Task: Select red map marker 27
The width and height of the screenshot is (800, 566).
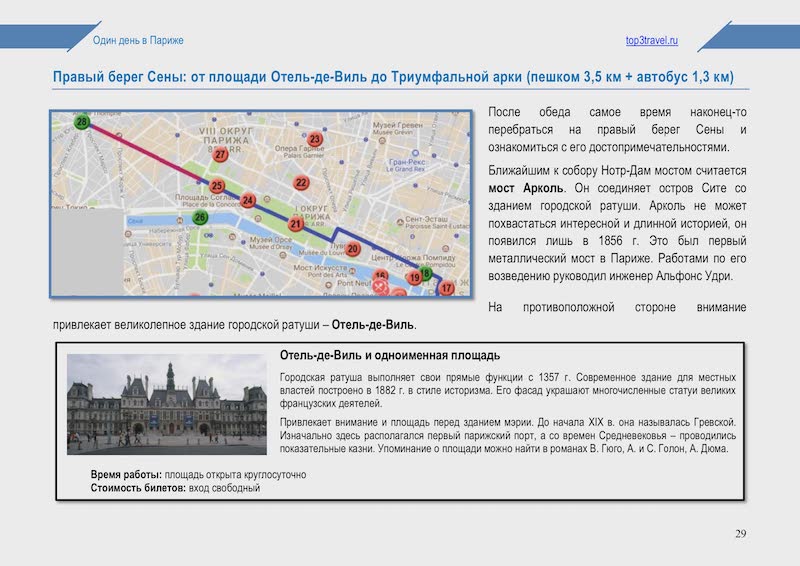Action: tap(221, 156)
